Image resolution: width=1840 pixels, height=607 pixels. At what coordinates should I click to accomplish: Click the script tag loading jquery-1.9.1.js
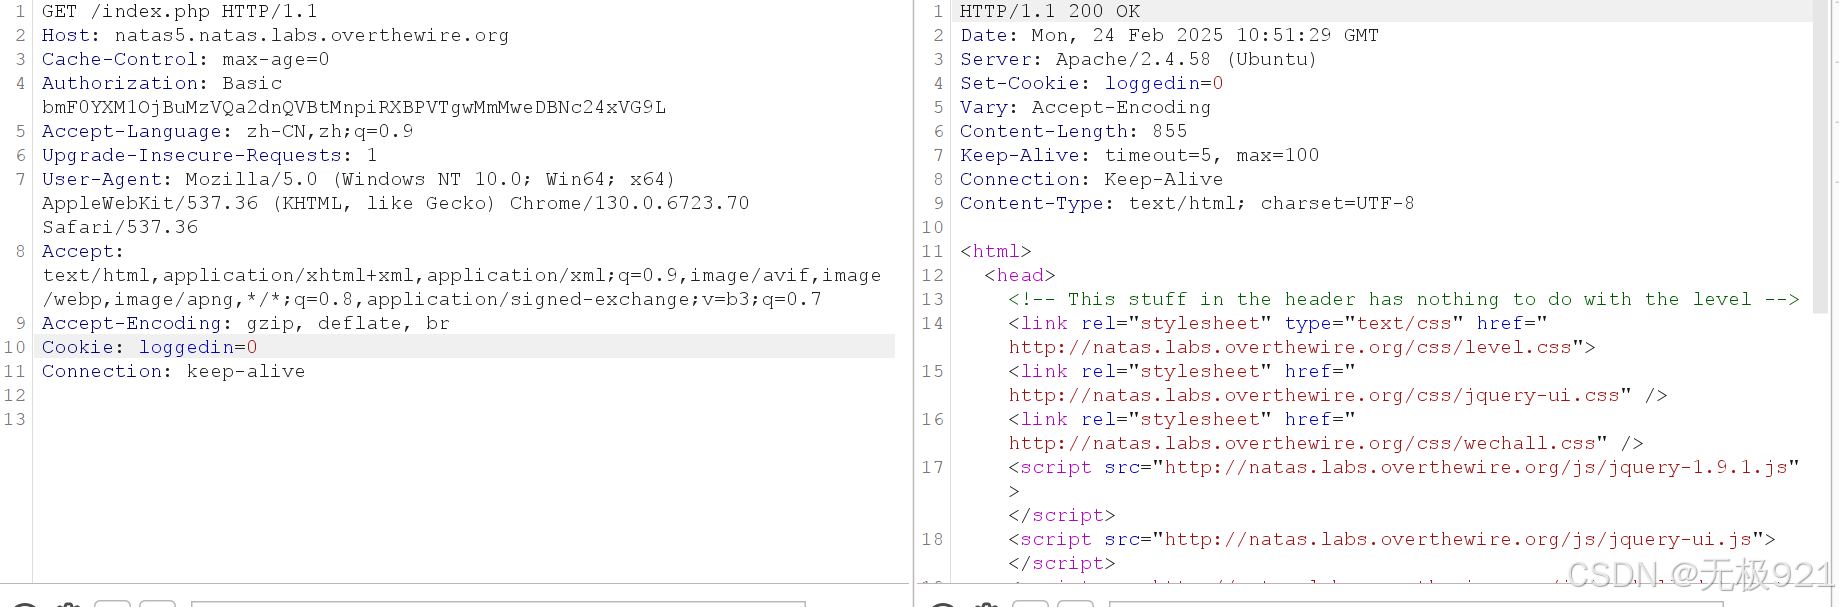[1404, 467]
